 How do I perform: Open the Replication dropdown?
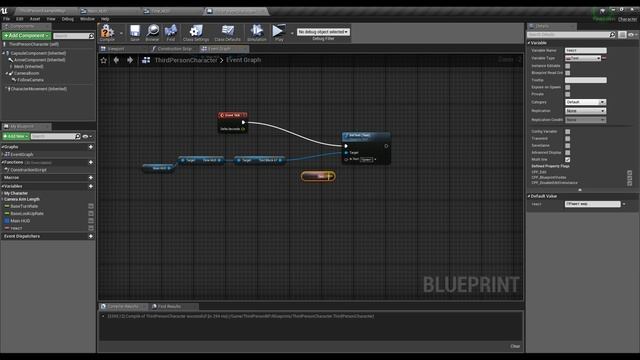point(585,111)
